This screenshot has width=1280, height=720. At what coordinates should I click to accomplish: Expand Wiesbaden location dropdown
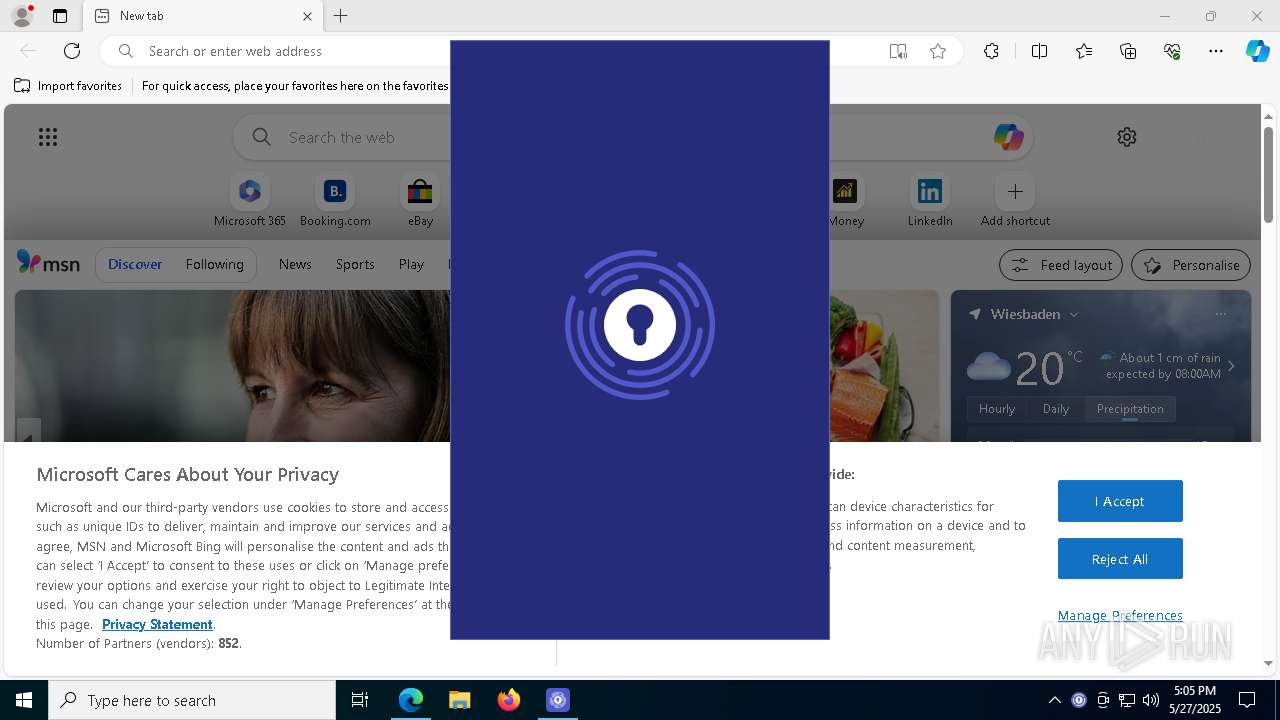point(1074,314)
